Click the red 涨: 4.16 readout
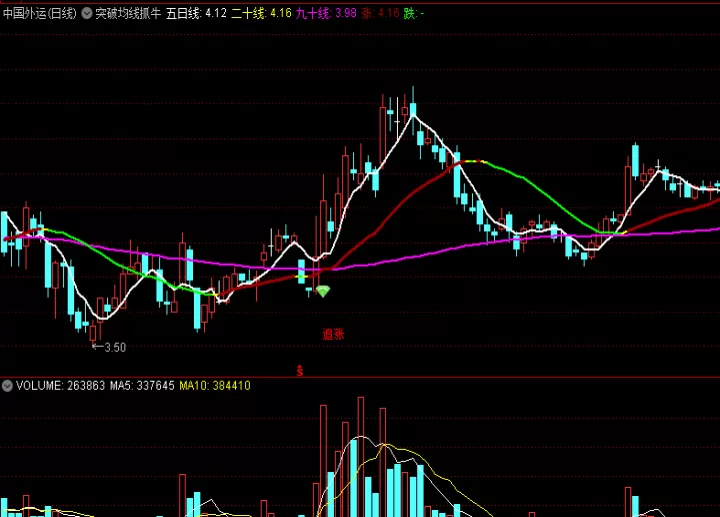720x517 pixels. 380,13
